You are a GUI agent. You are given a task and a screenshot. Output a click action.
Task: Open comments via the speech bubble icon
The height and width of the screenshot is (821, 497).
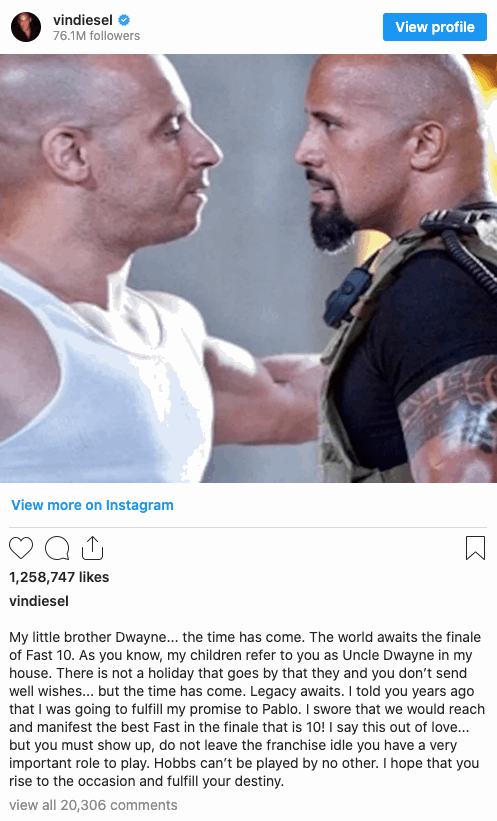[57, 548]
